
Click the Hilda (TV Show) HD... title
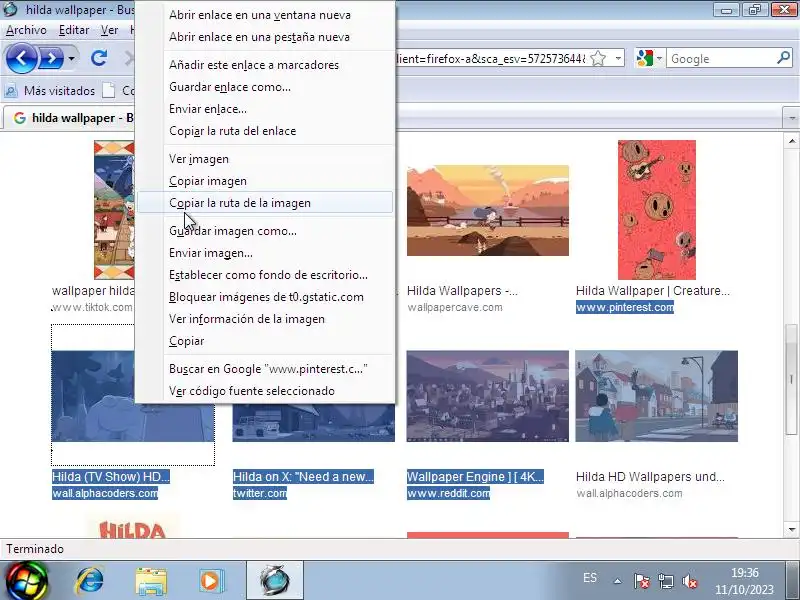coord(111,477)
